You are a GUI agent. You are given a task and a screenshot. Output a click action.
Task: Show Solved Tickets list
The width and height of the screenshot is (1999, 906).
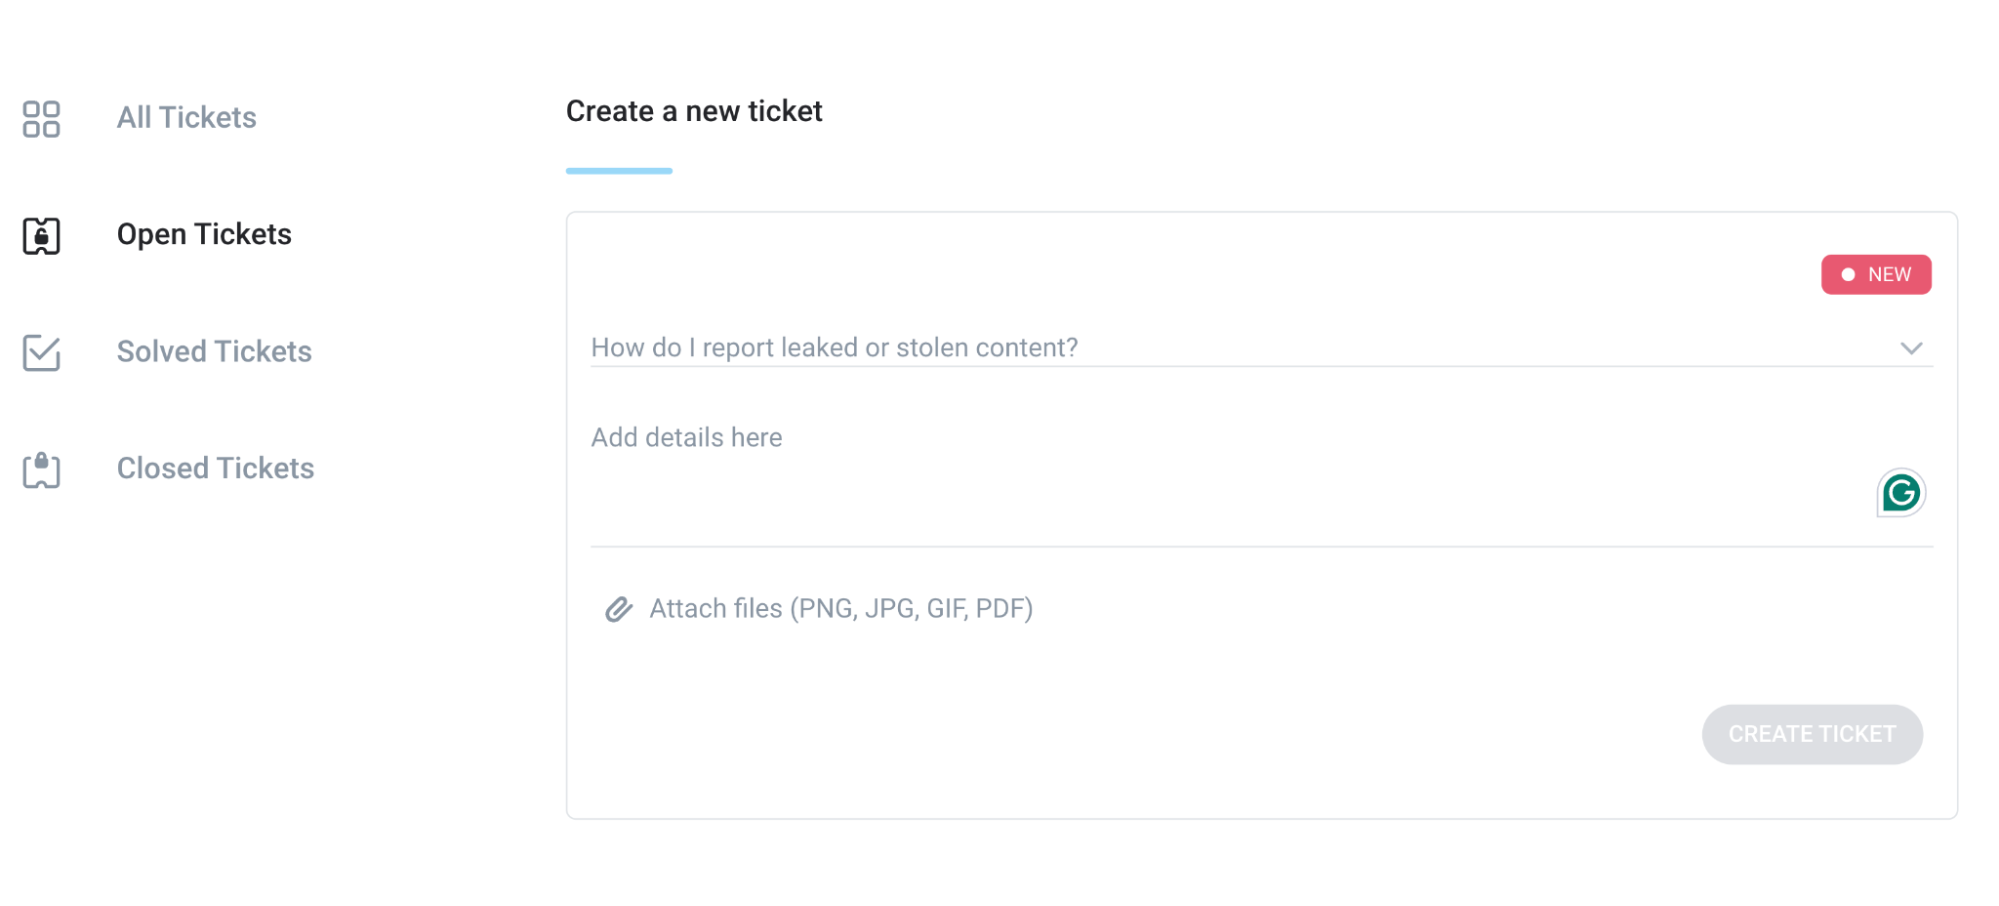pyautogui.click(x=214, y=352)
